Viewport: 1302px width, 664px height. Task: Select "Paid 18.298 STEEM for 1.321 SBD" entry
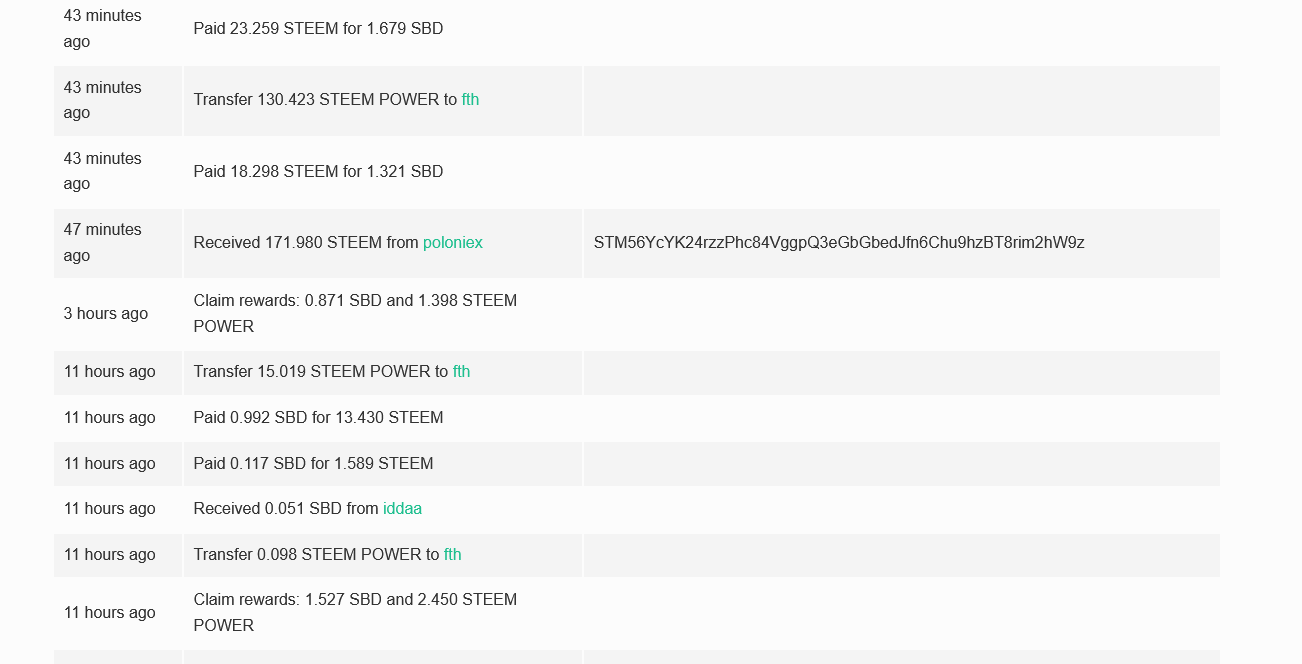click(x=318, y=172)
